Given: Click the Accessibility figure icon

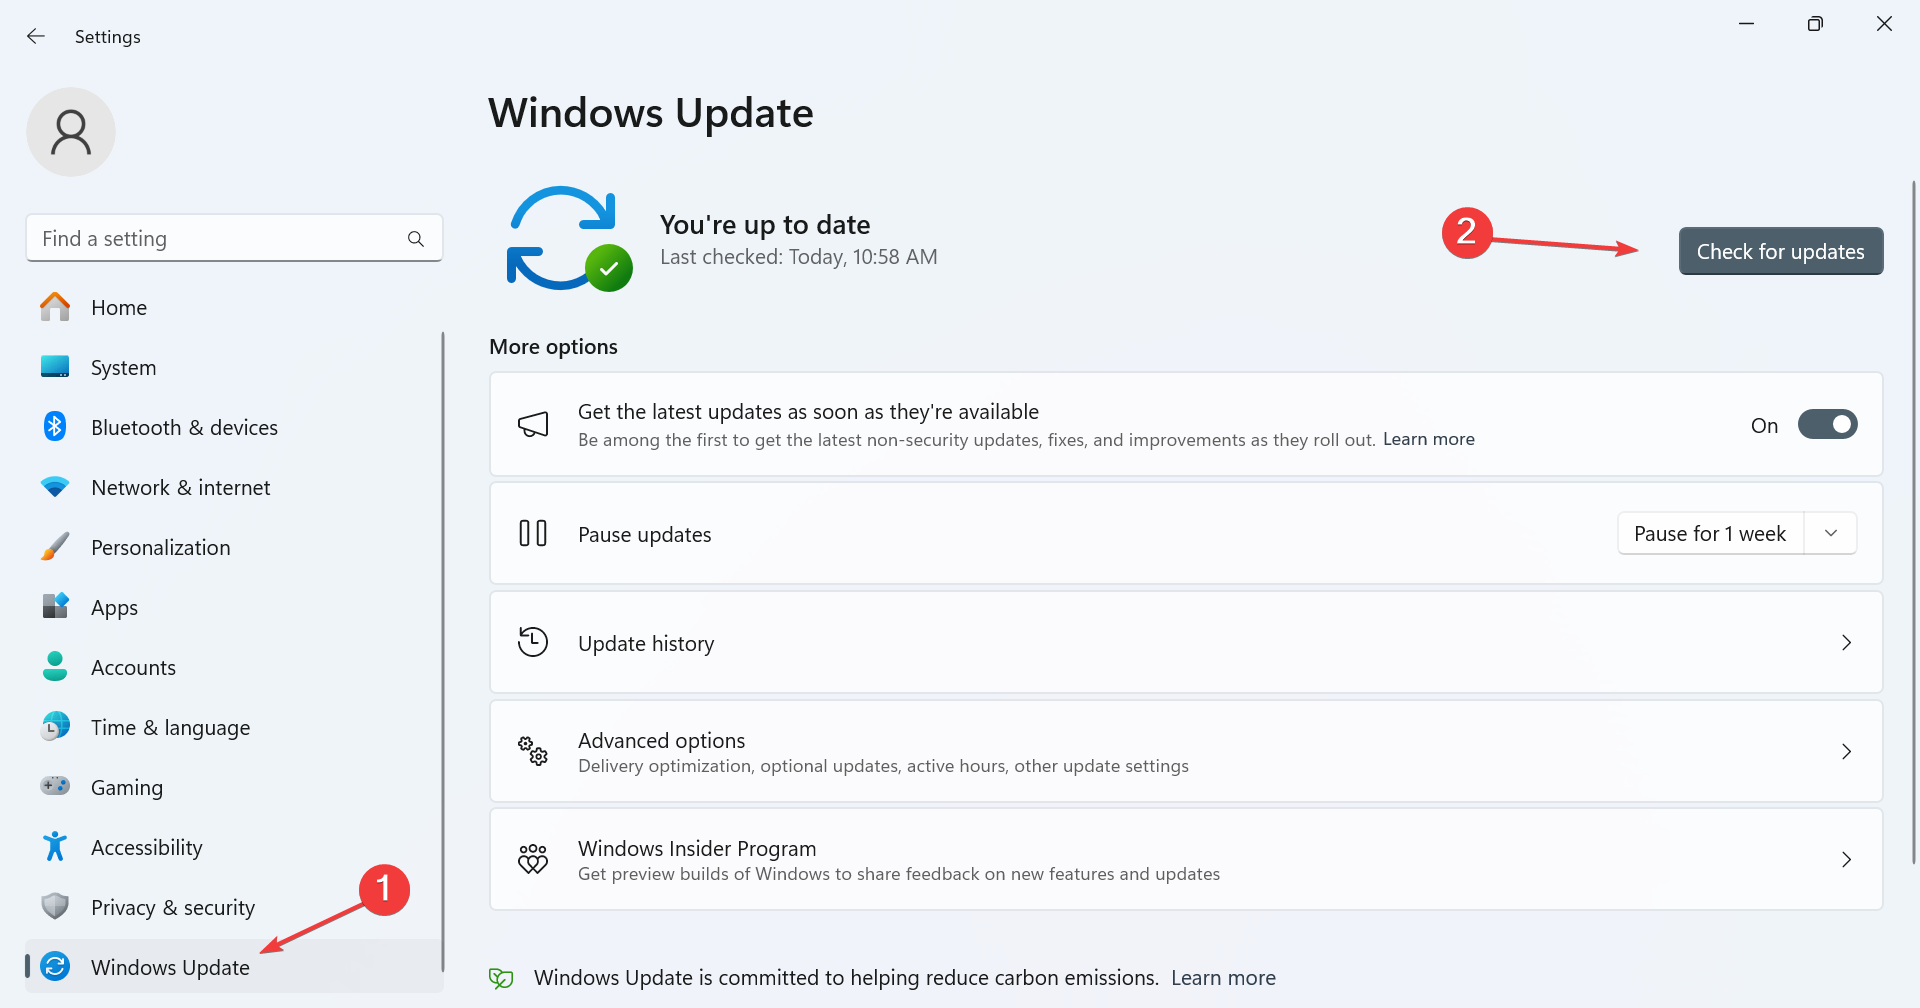Looking at the screenshot, I should pos(55,847).
